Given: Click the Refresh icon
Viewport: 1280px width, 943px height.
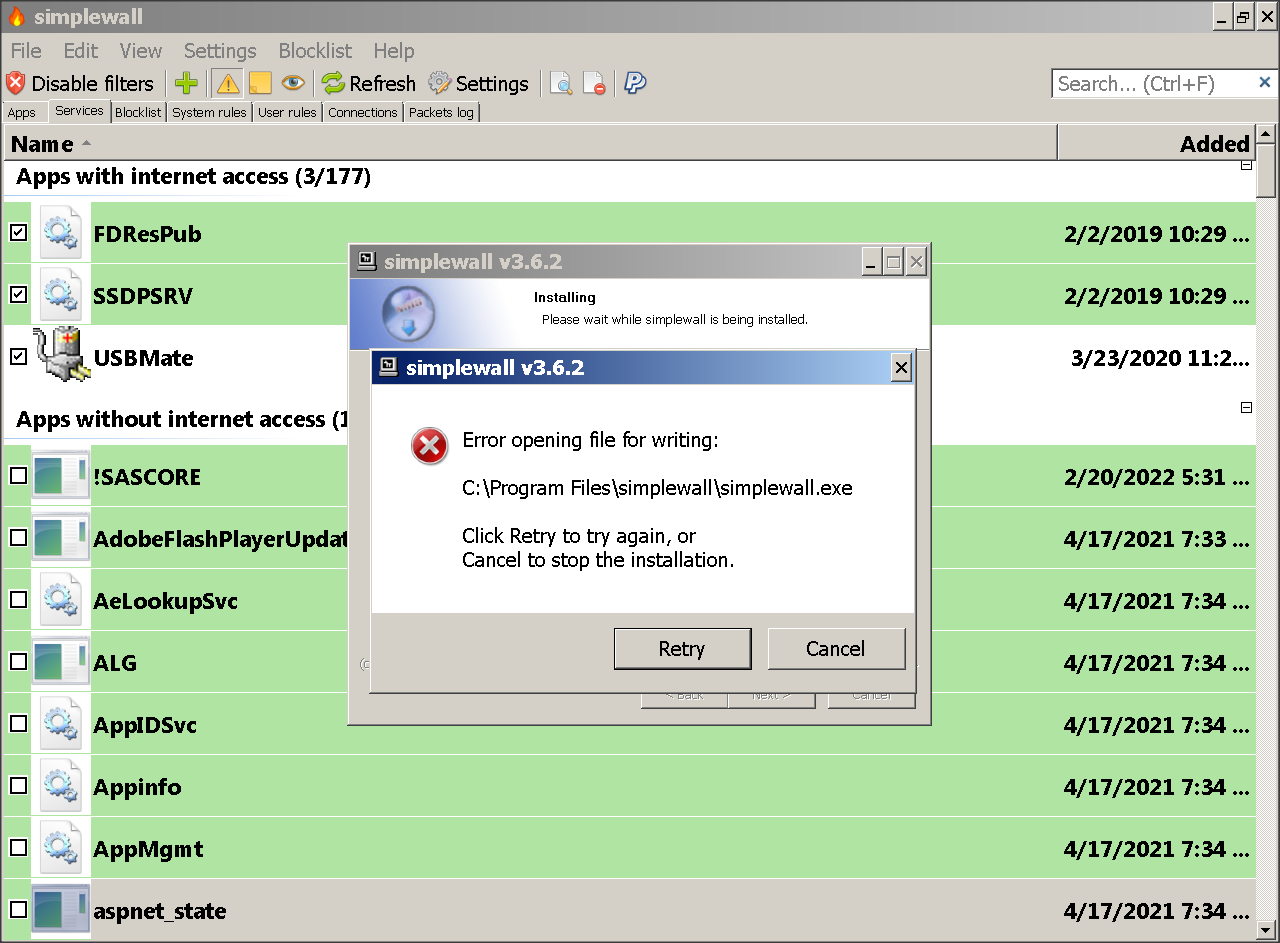Looking at the screenshot, I should click(333, 84).
